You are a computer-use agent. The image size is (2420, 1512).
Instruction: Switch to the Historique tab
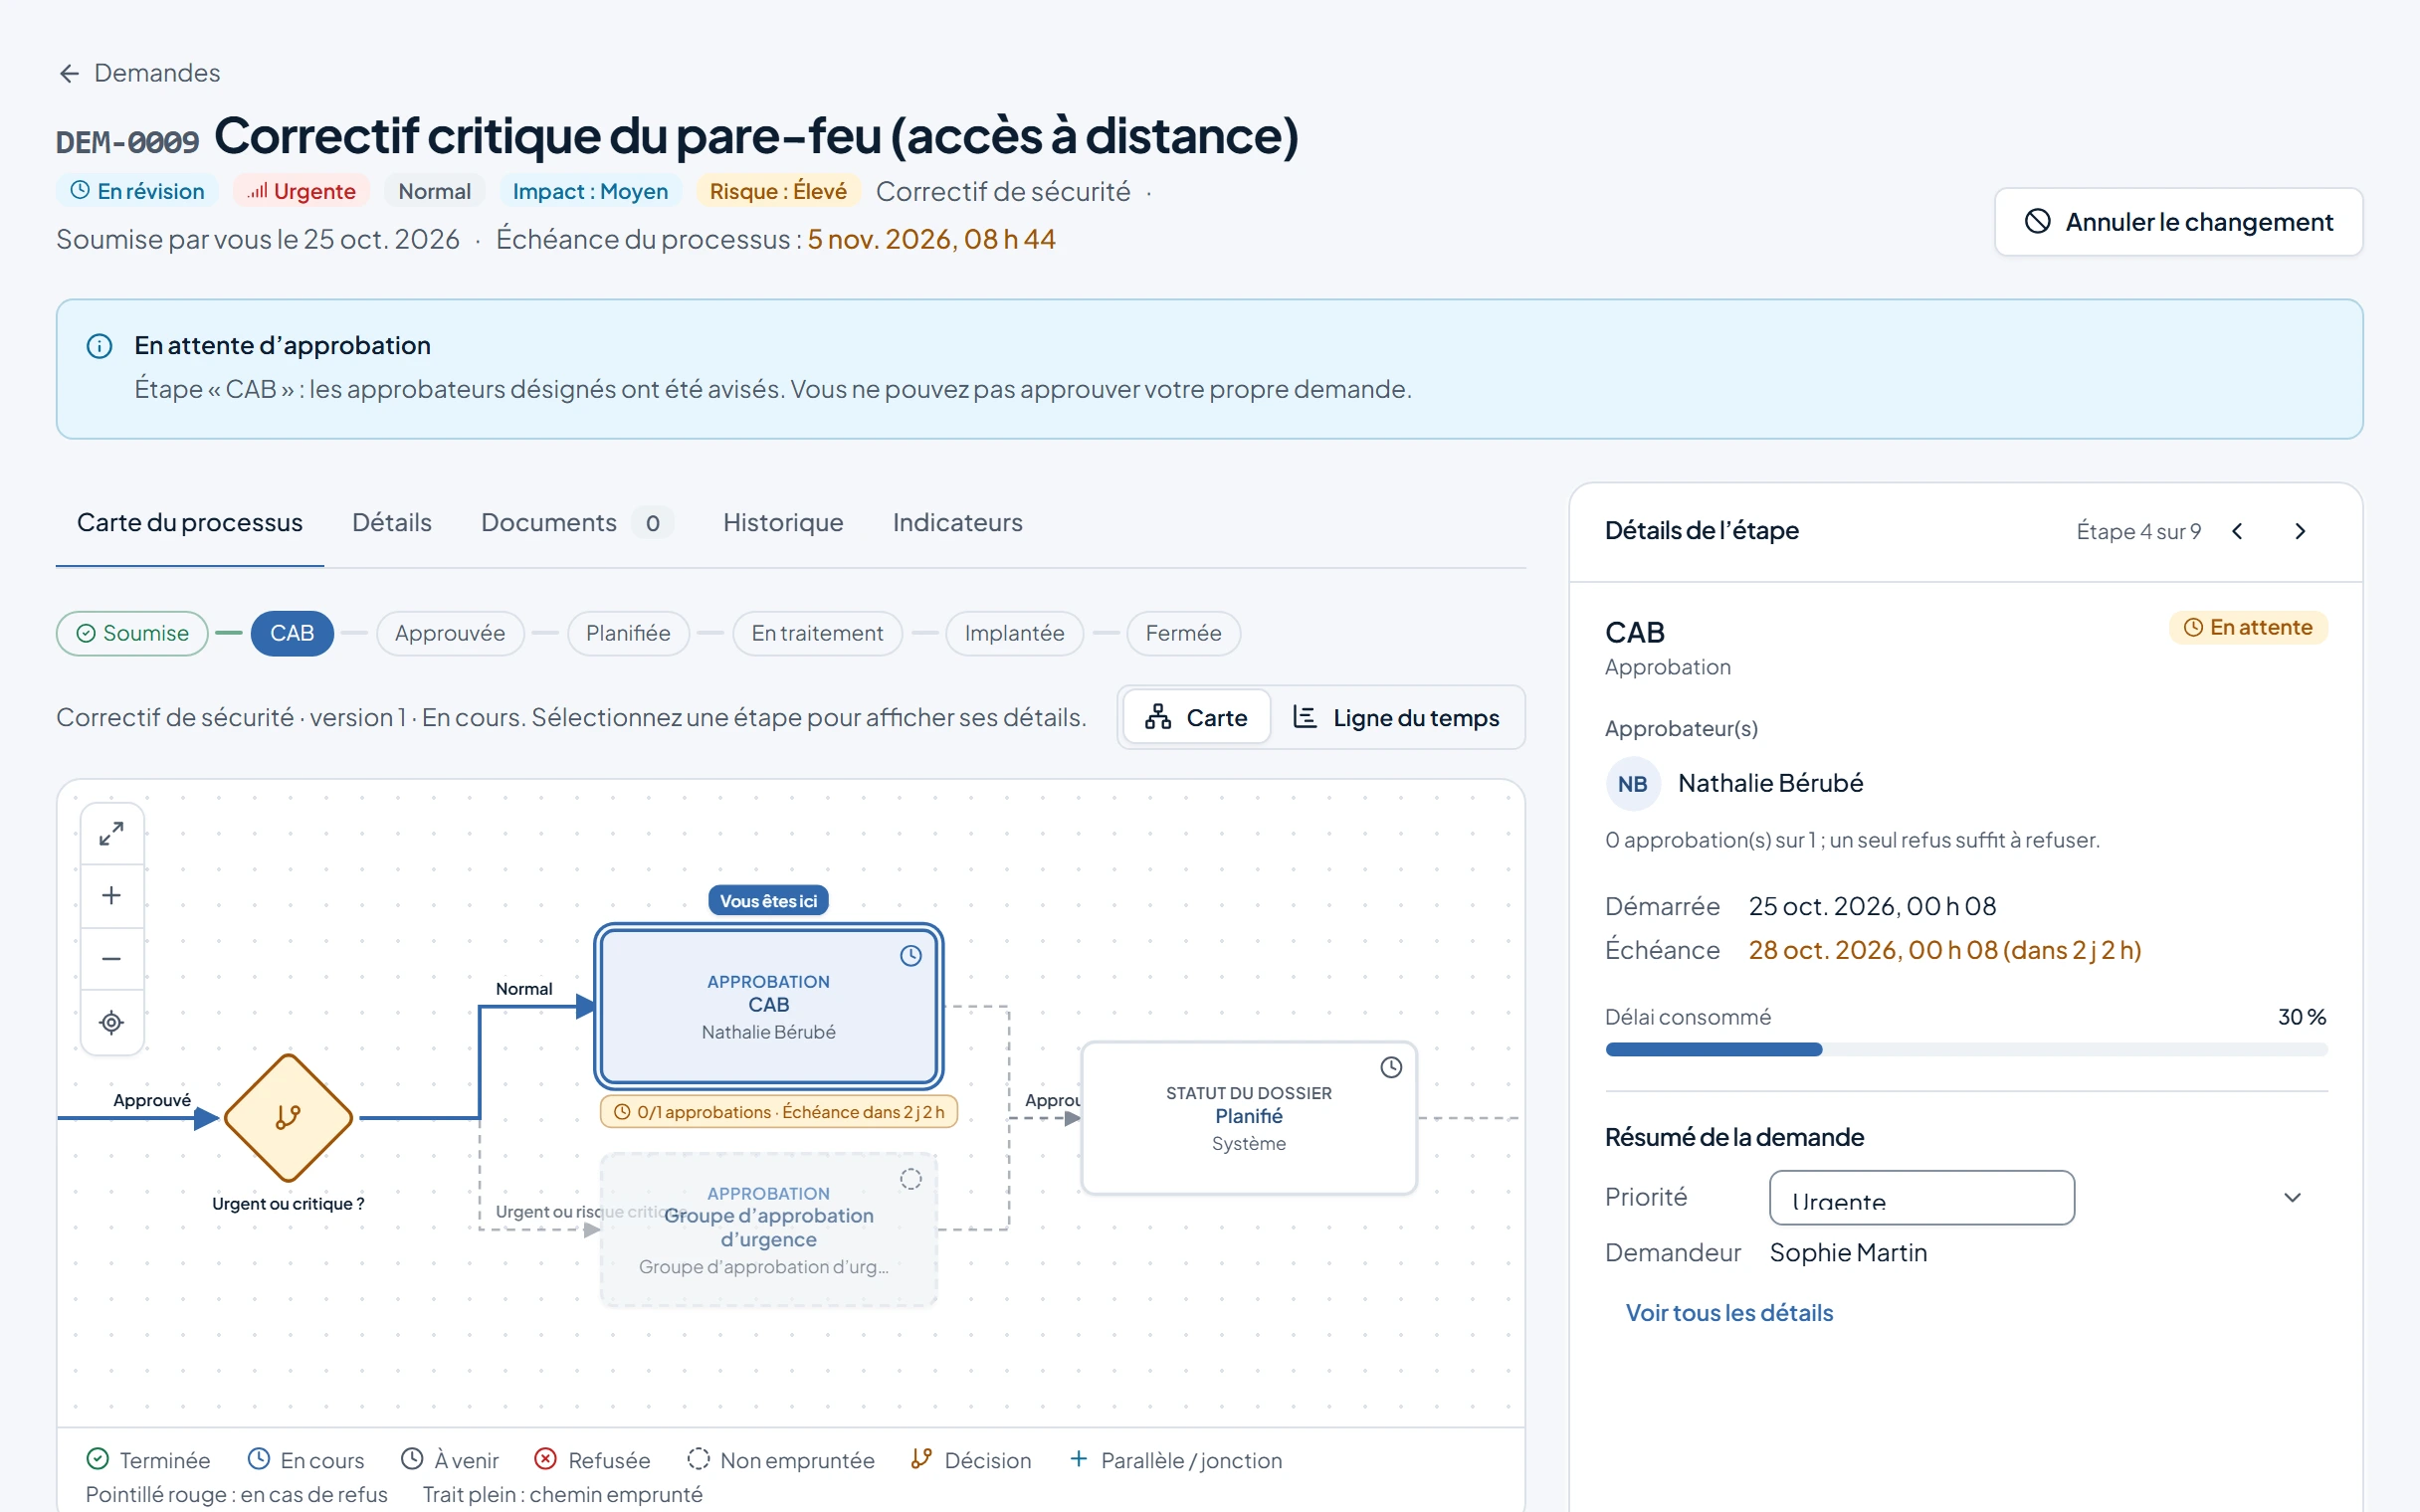783,522
